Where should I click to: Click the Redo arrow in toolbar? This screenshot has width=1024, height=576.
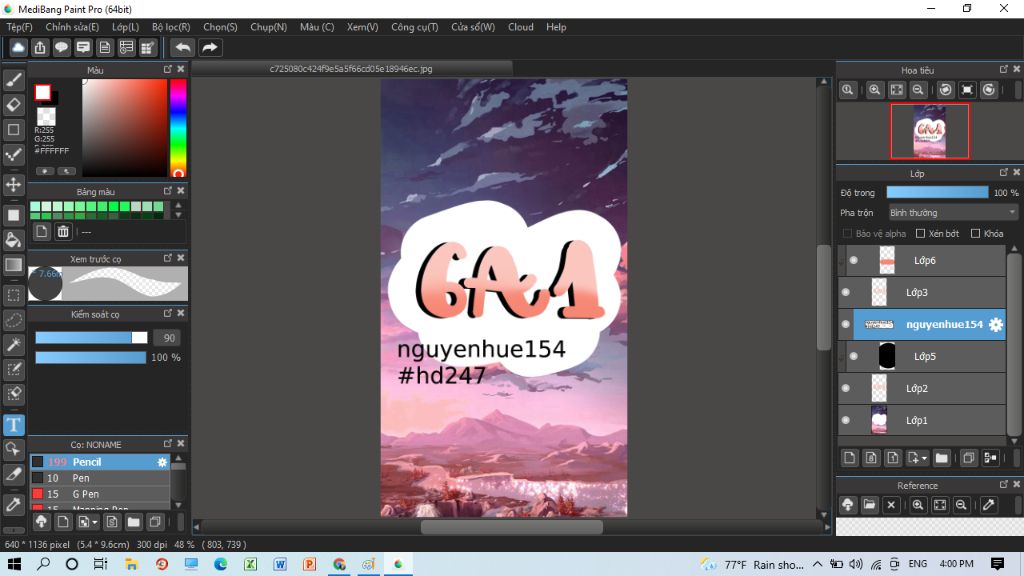tap(210, 48)
